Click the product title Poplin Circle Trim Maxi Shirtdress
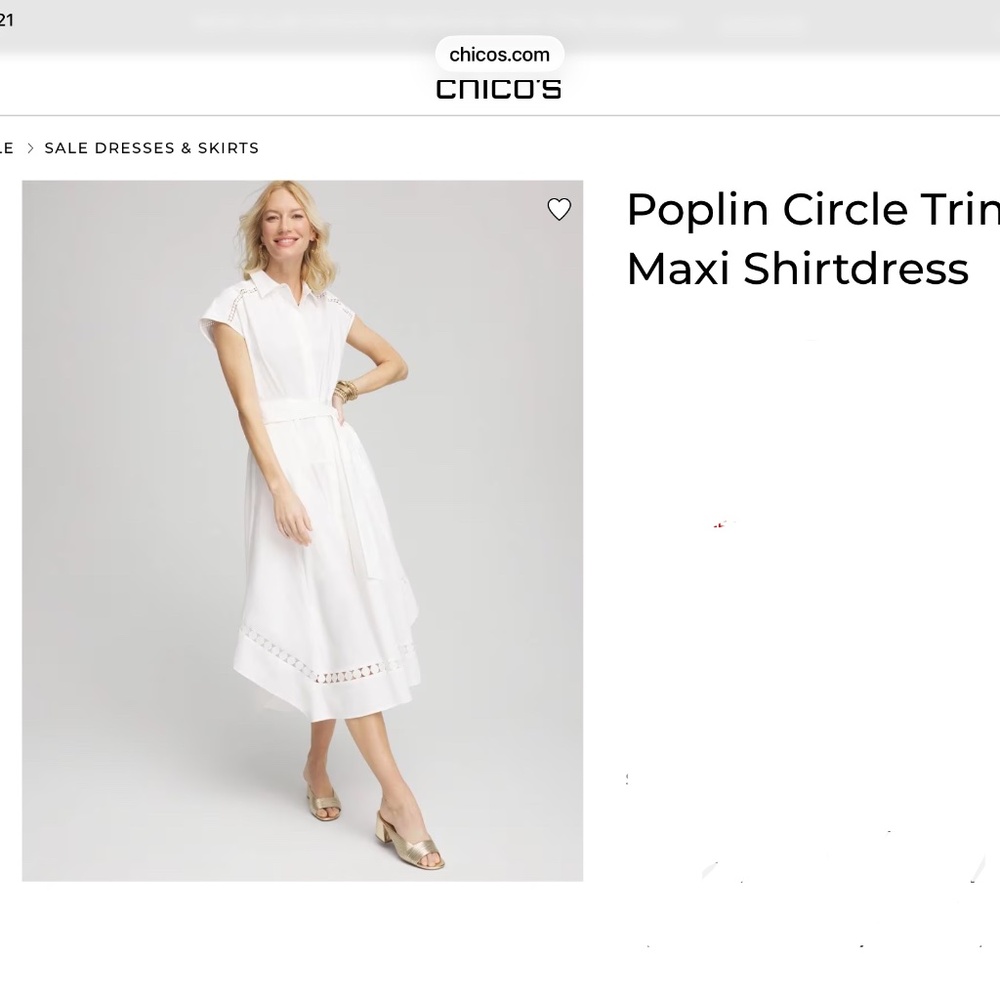 [810, 238]
